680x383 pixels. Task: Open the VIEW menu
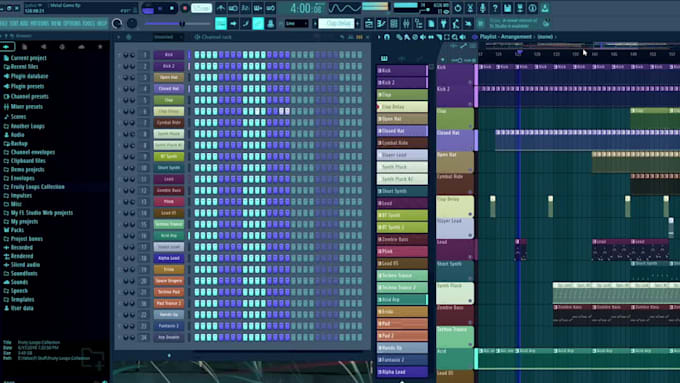coord(57,23)
